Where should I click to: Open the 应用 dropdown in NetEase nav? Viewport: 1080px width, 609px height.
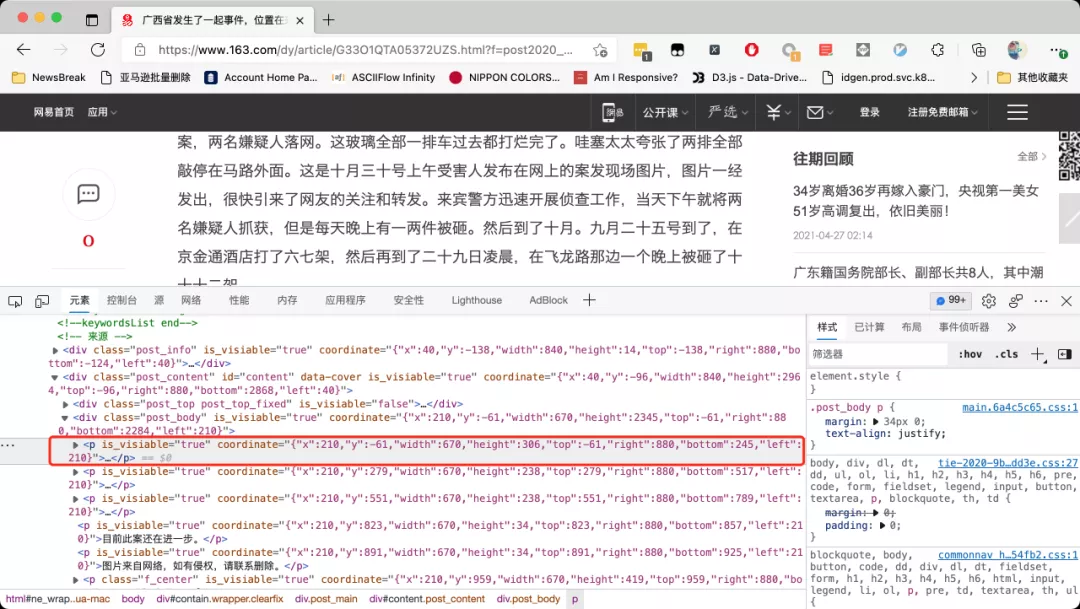(x=102, y=112)
